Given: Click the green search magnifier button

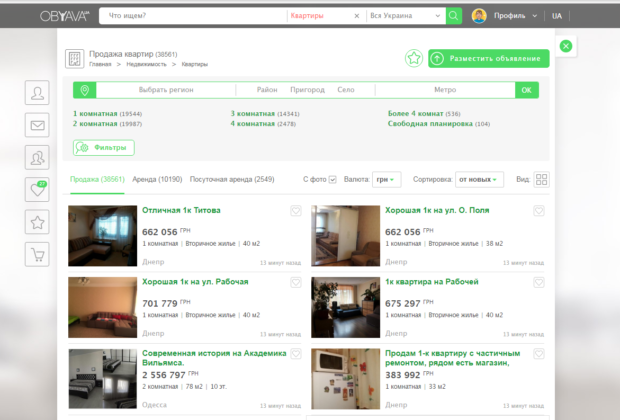Looking at the screenshot, I should 454,16.
